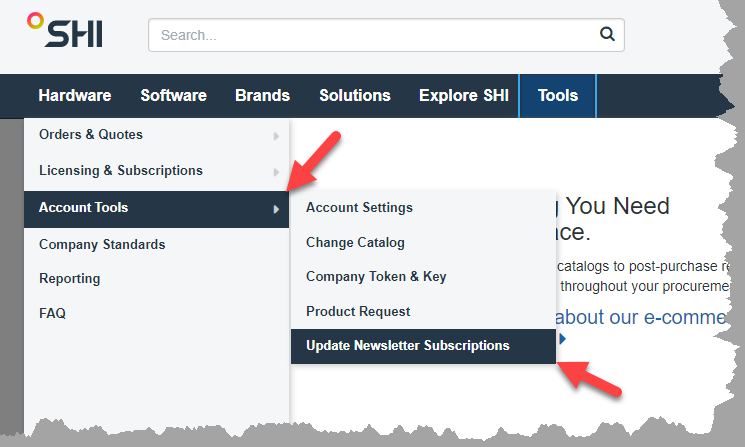Open the Software menu
745x447 pixels.
173,95
